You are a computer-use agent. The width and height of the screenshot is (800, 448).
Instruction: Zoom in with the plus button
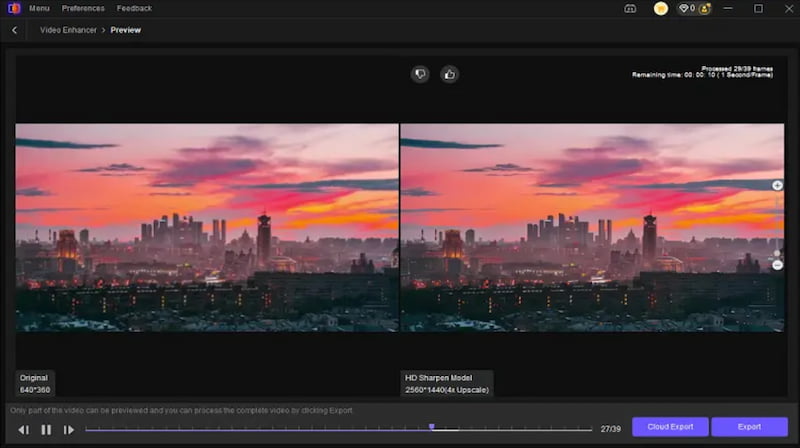[x=777, y=186]
